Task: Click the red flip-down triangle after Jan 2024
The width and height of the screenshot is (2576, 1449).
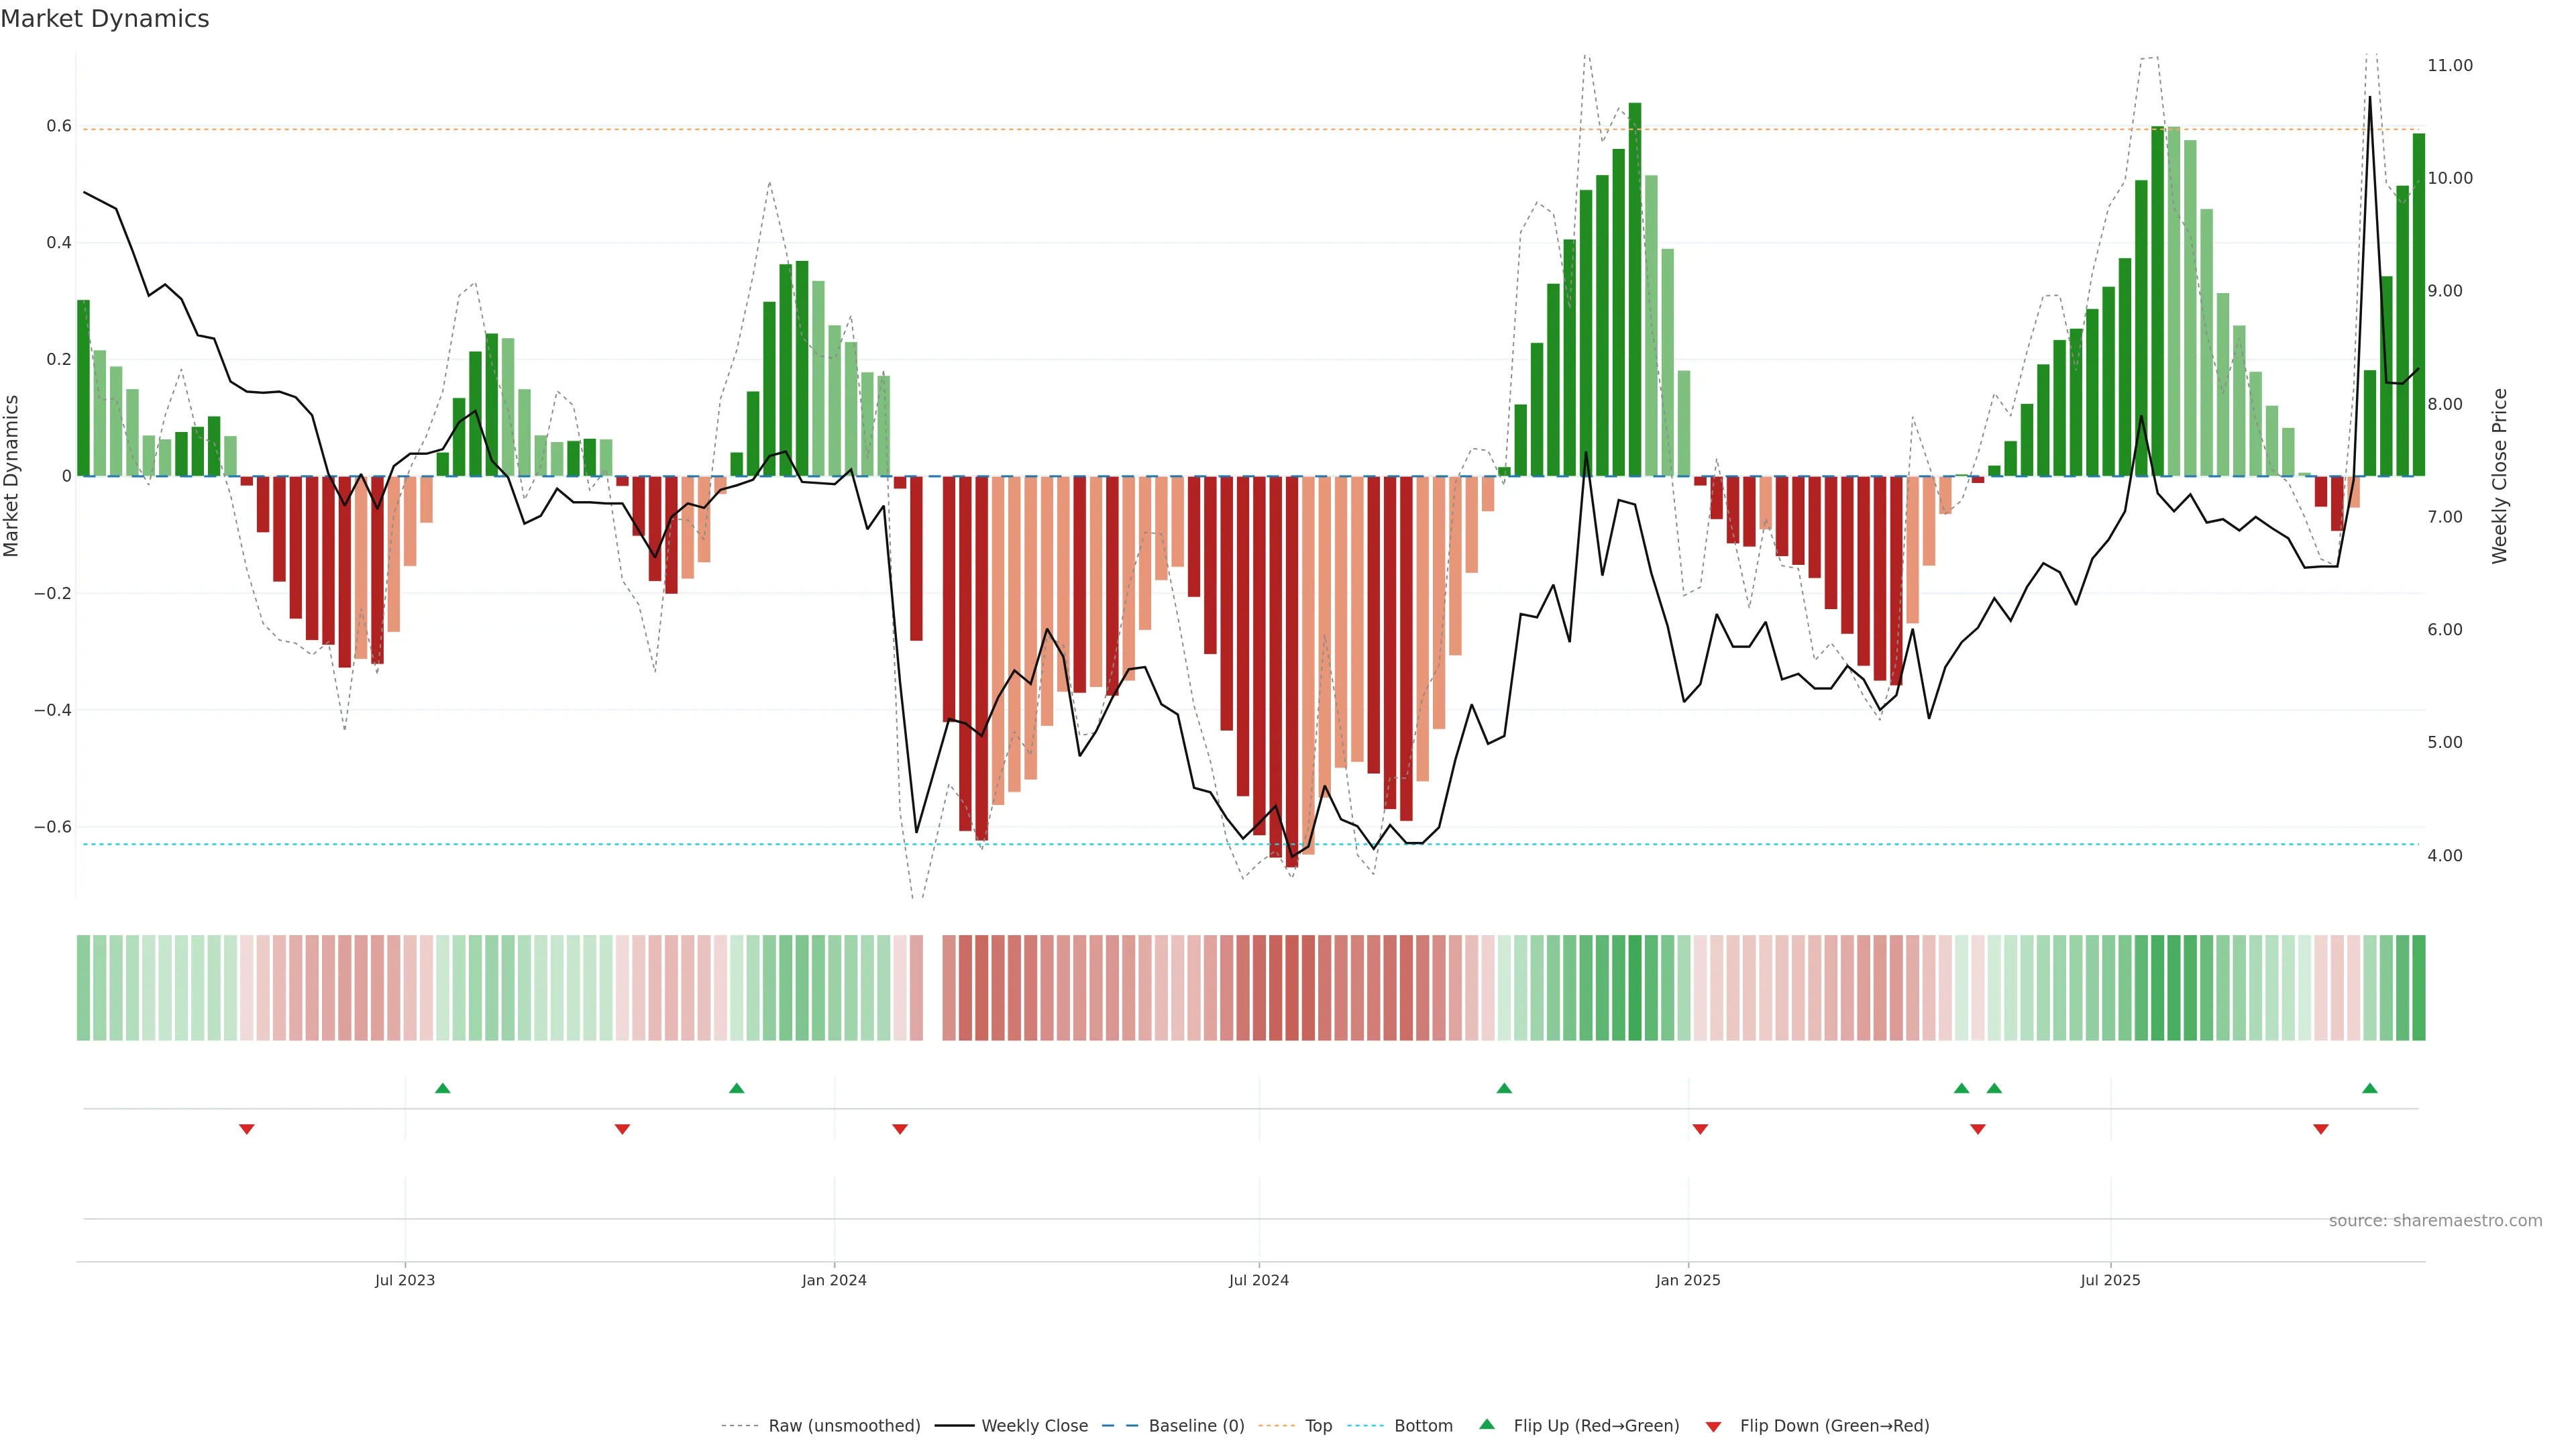Action: (900, 1129)
